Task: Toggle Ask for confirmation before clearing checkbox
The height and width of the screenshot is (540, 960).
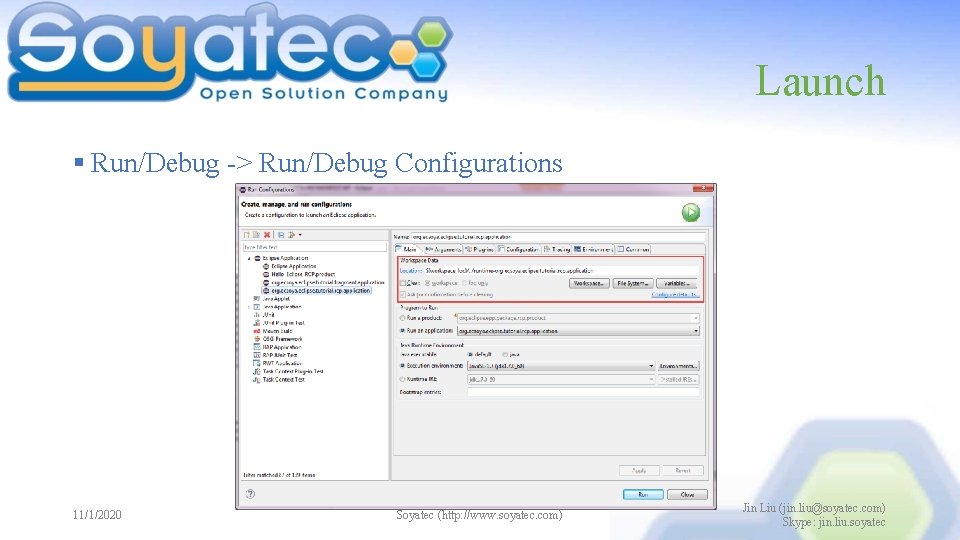Action: tap(403, 294)
